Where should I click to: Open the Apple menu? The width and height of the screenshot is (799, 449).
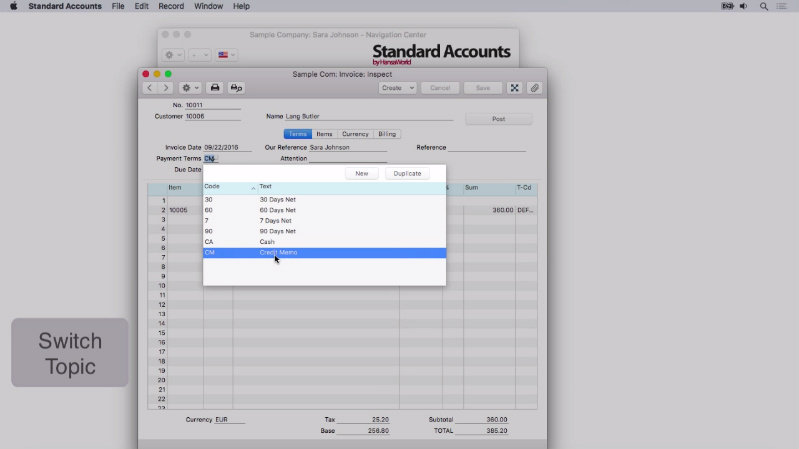(13, 6)
